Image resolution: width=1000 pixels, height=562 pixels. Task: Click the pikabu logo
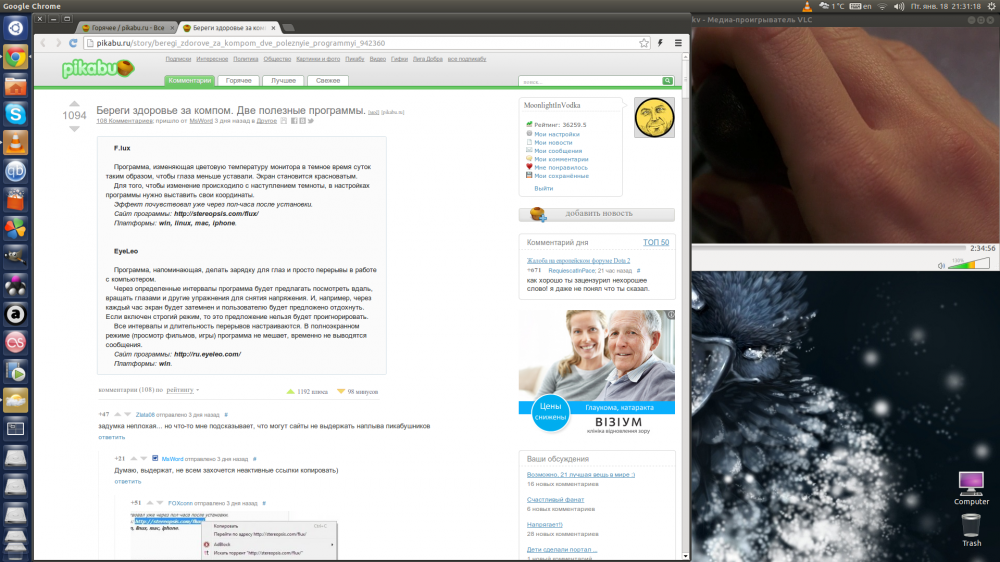coord(98,68)
